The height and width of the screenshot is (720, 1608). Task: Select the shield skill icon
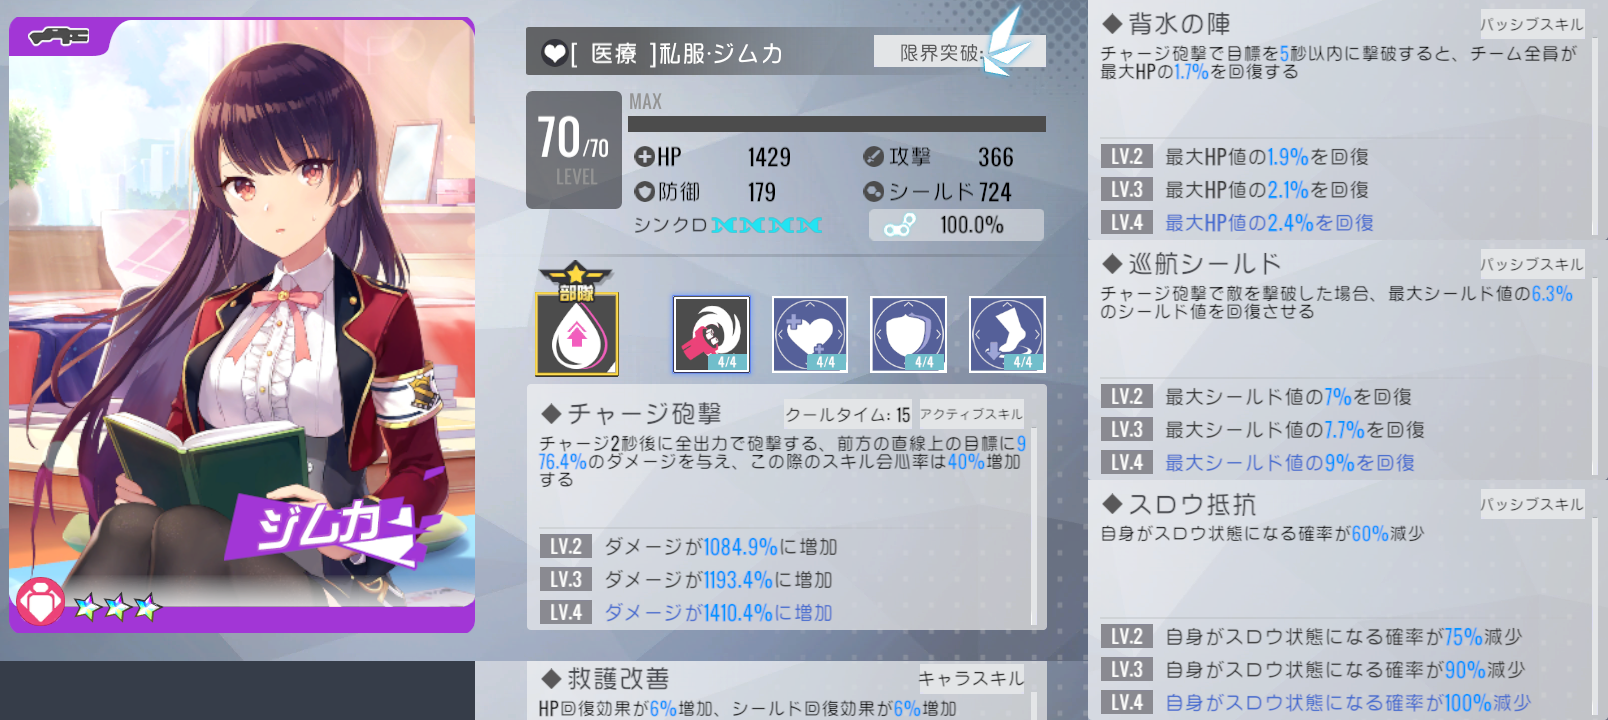908,334
